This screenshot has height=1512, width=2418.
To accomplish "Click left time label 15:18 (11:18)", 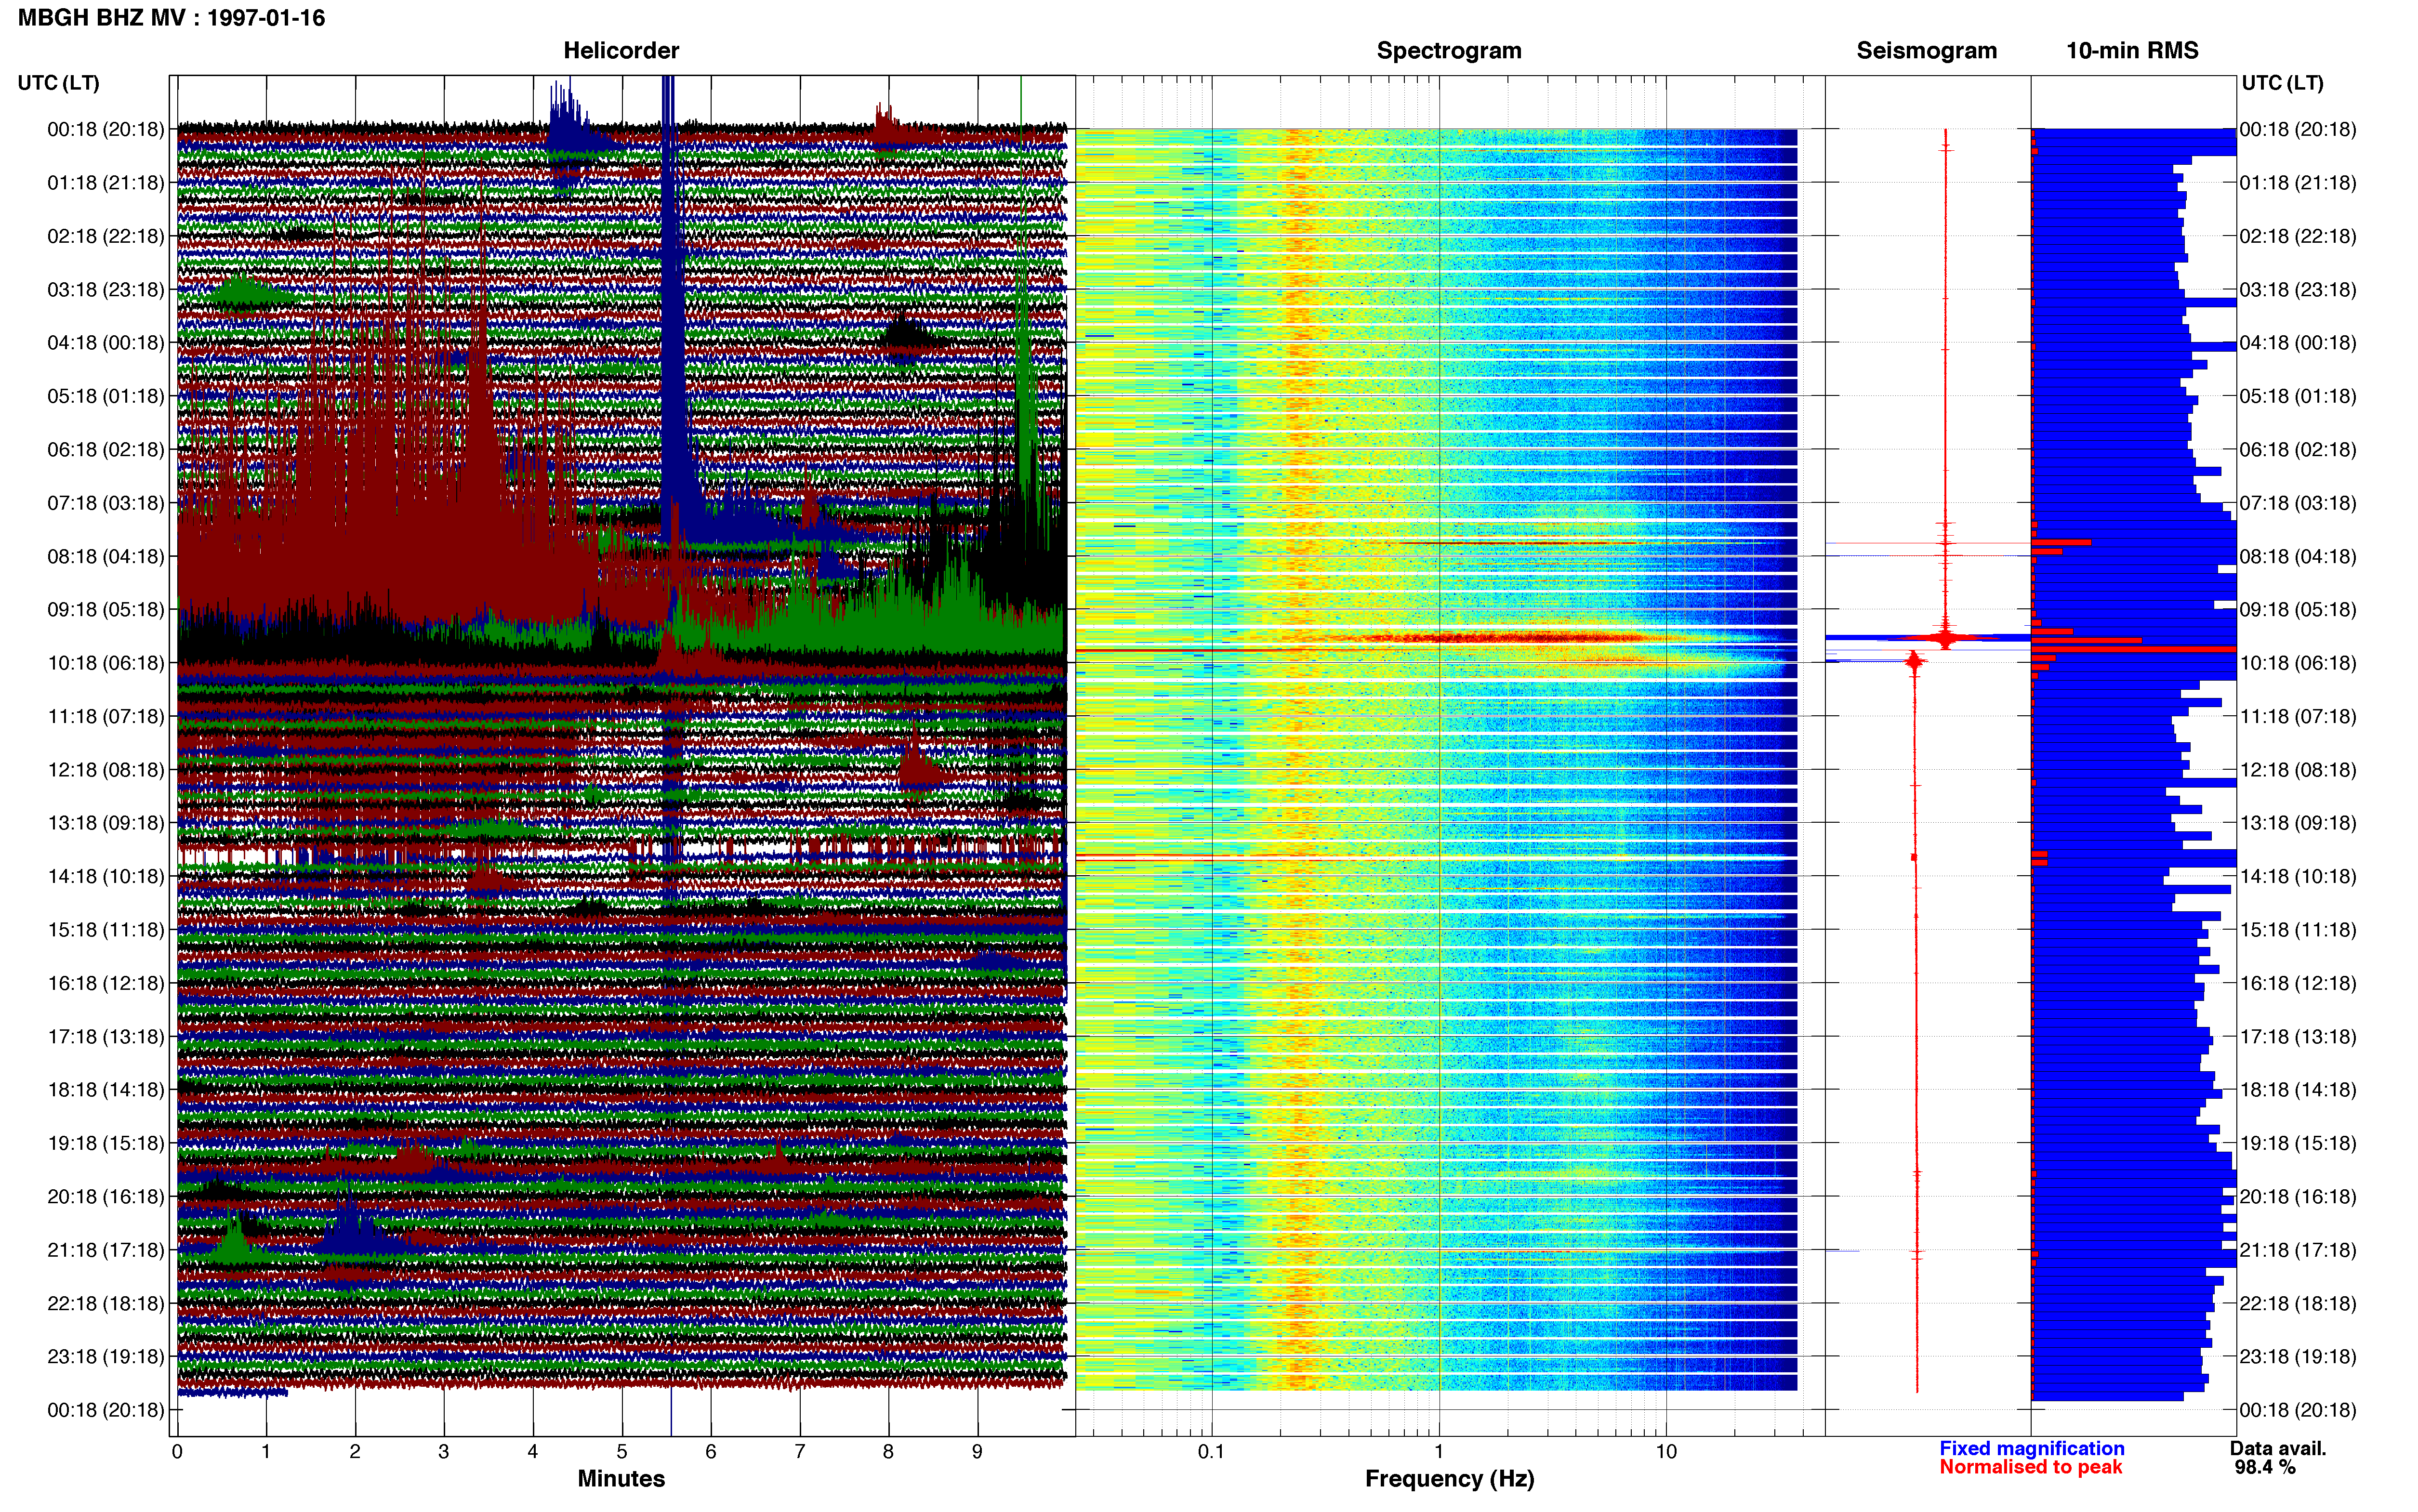I will tap(106, 930).
